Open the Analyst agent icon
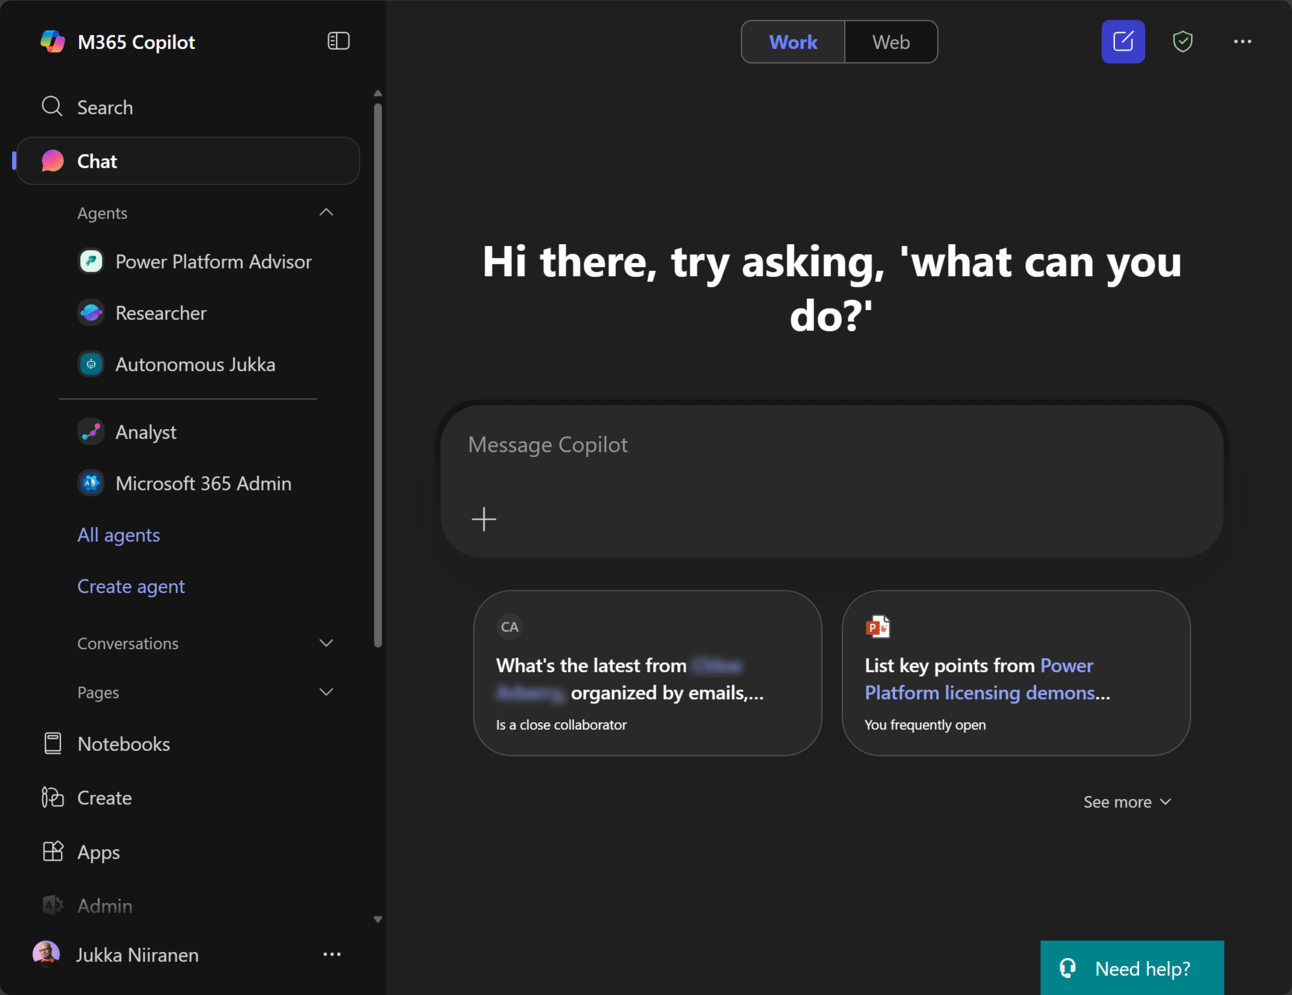Screen dimensions: 1292x995 click(91, 432)
